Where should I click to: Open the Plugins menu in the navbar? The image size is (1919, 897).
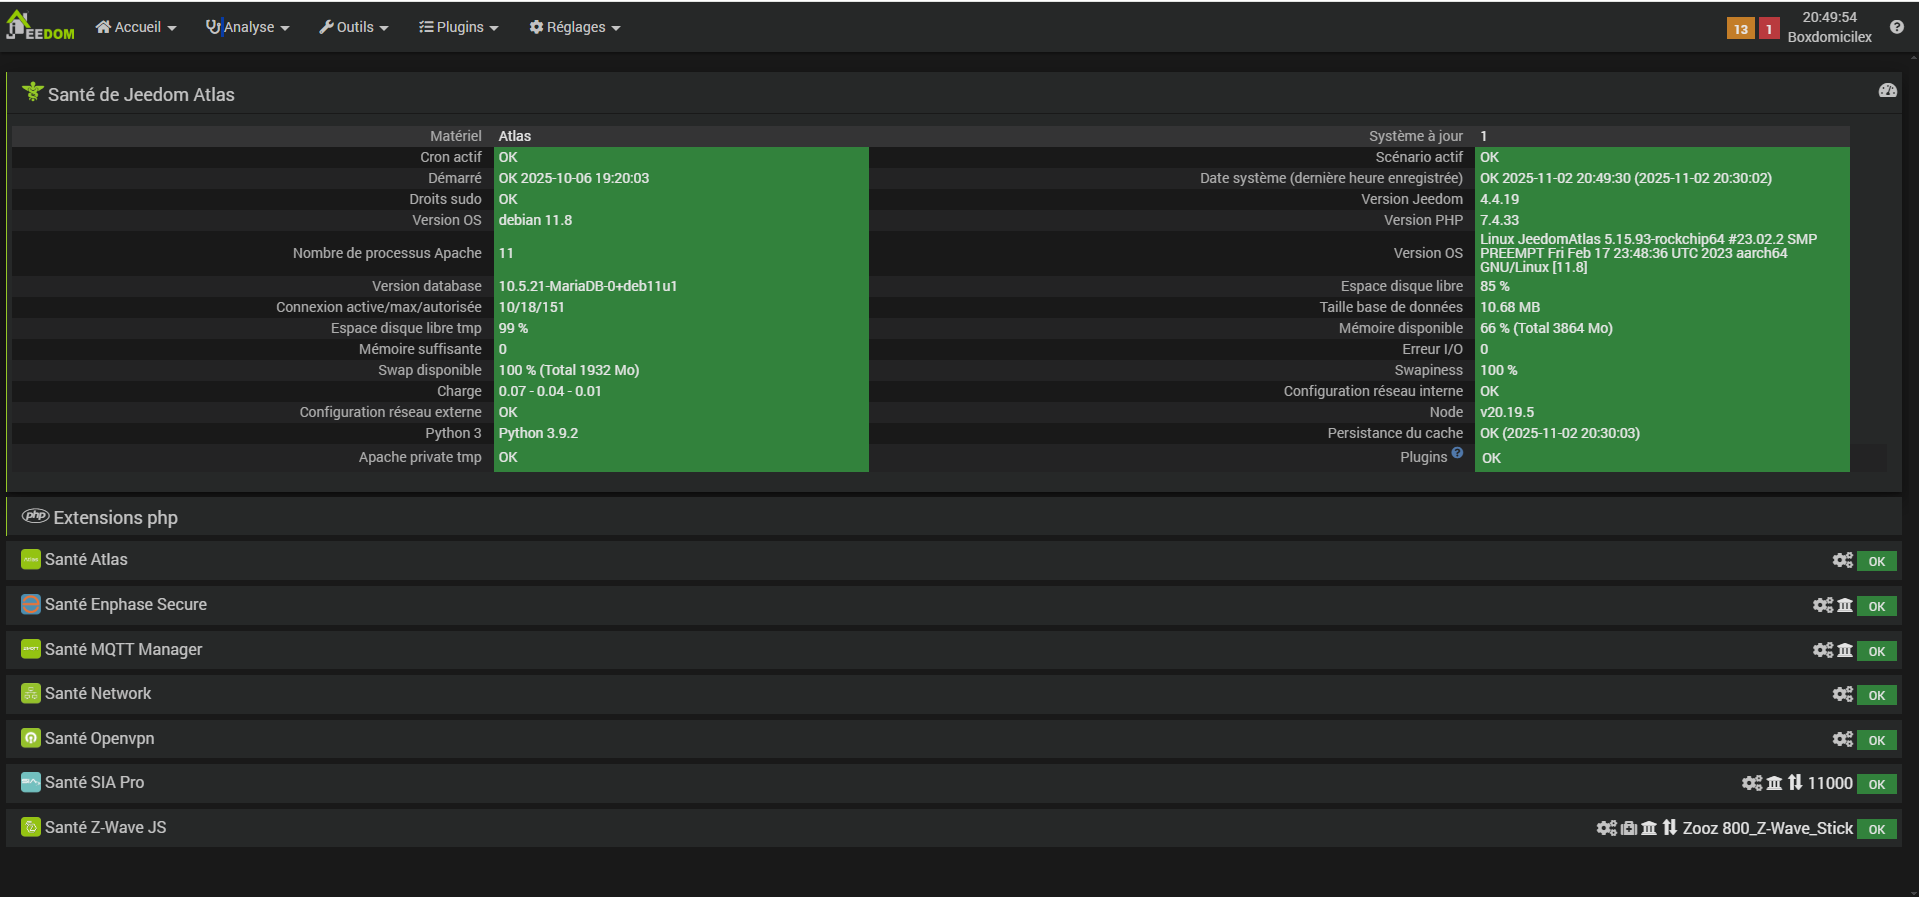click(458, 27)
